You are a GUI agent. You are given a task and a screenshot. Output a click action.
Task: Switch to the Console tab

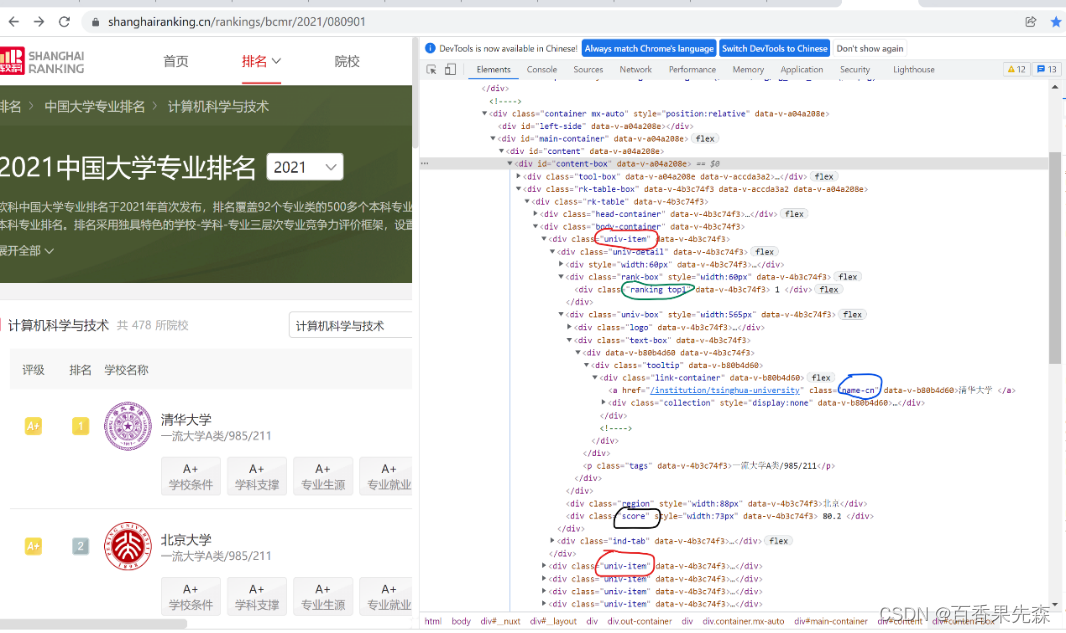(541, 70)
